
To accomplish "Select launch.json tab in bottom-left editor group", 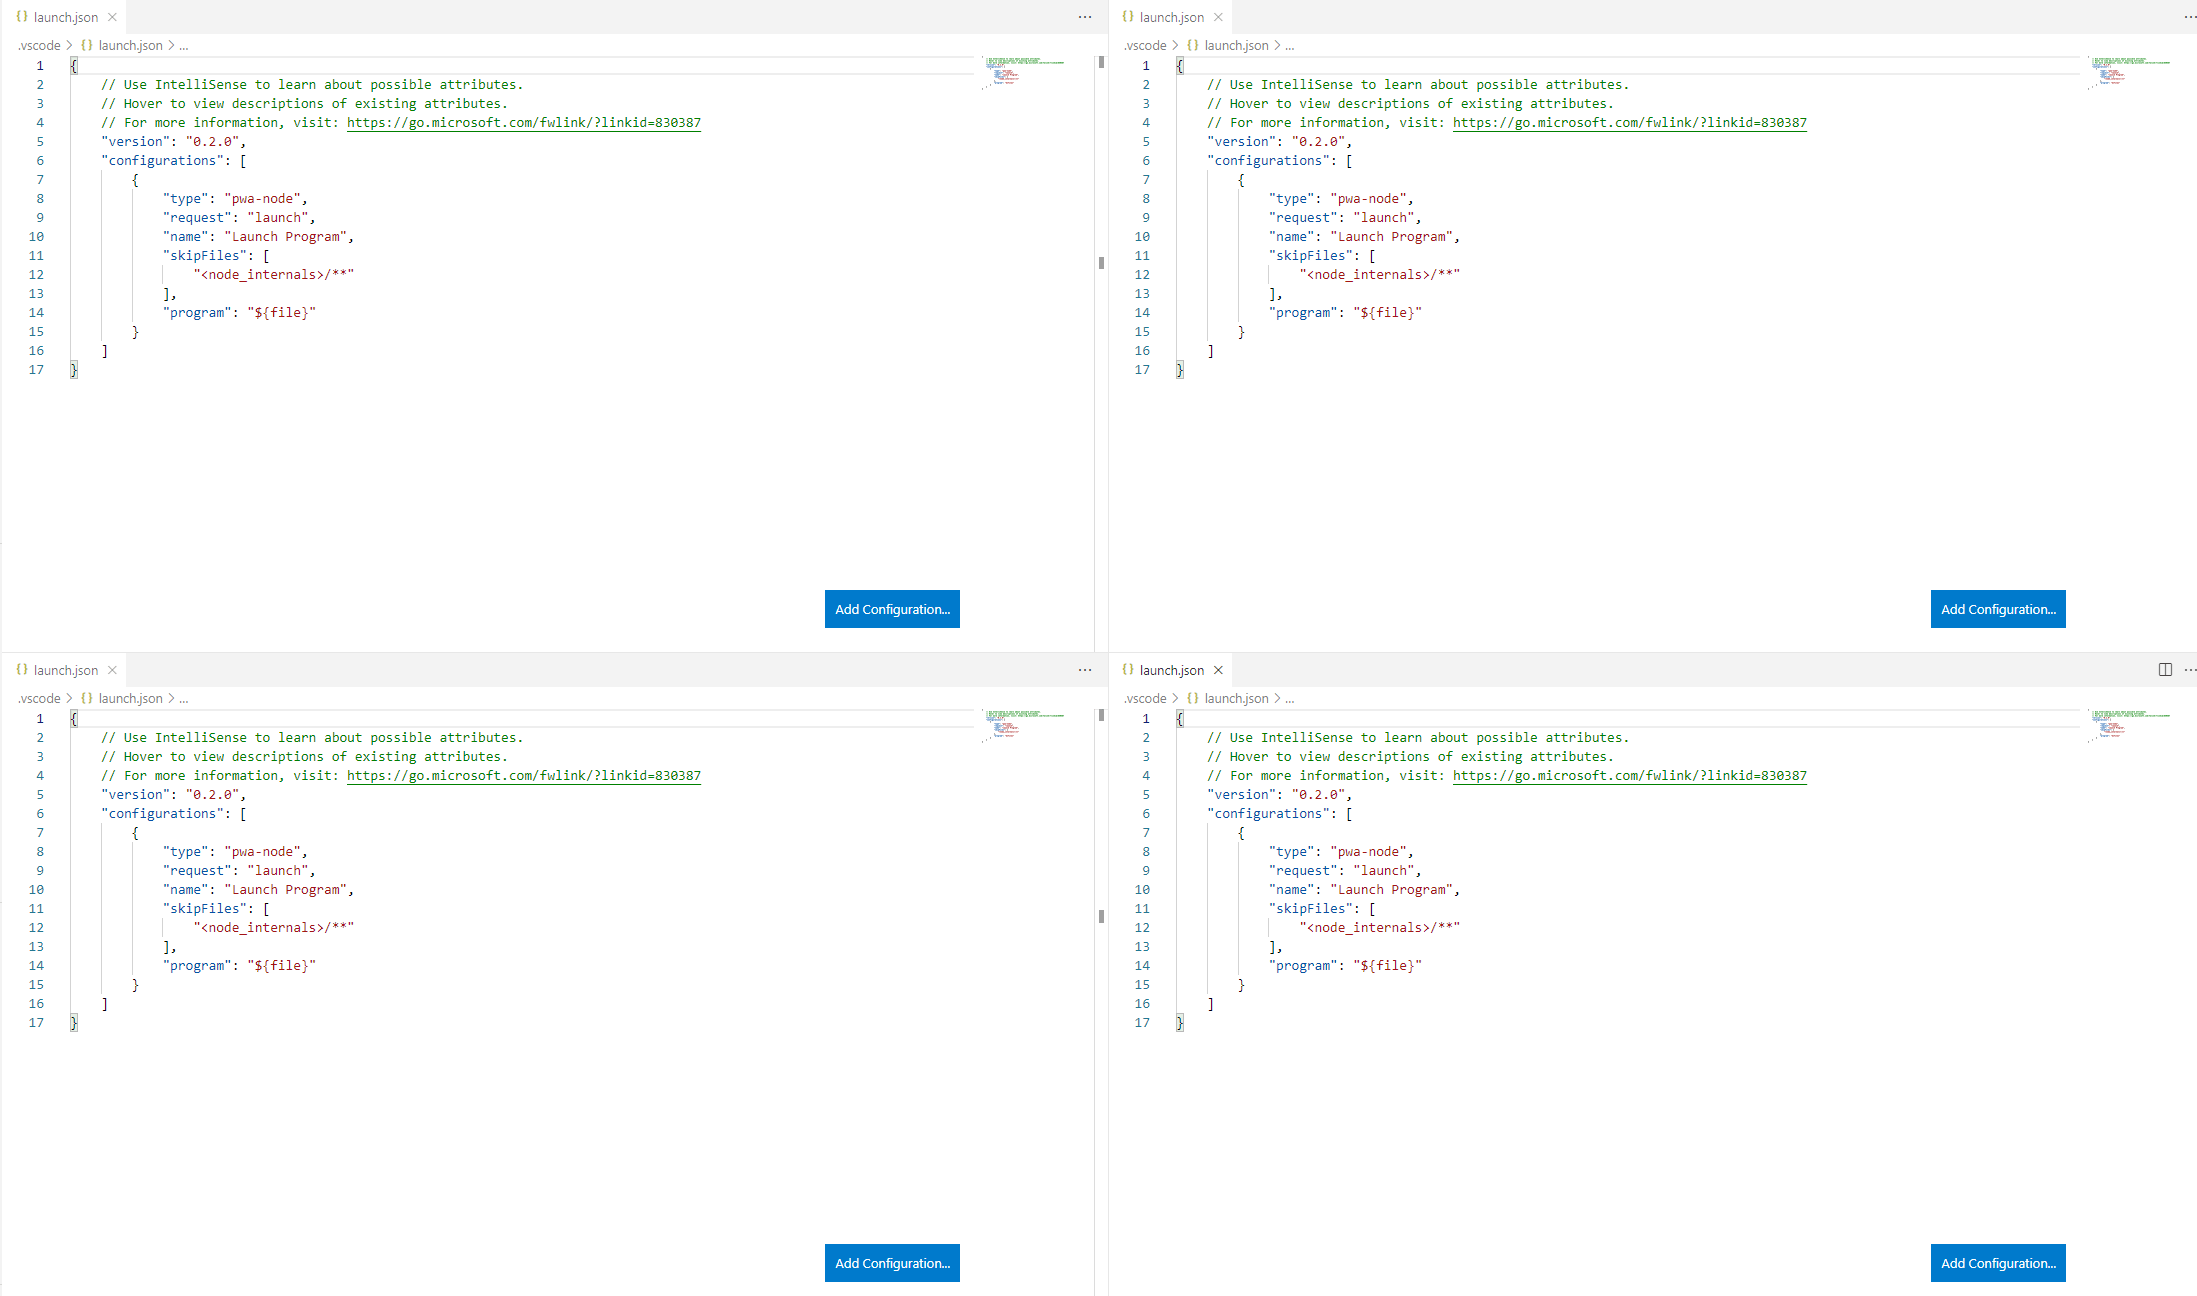I will point(66,670).
